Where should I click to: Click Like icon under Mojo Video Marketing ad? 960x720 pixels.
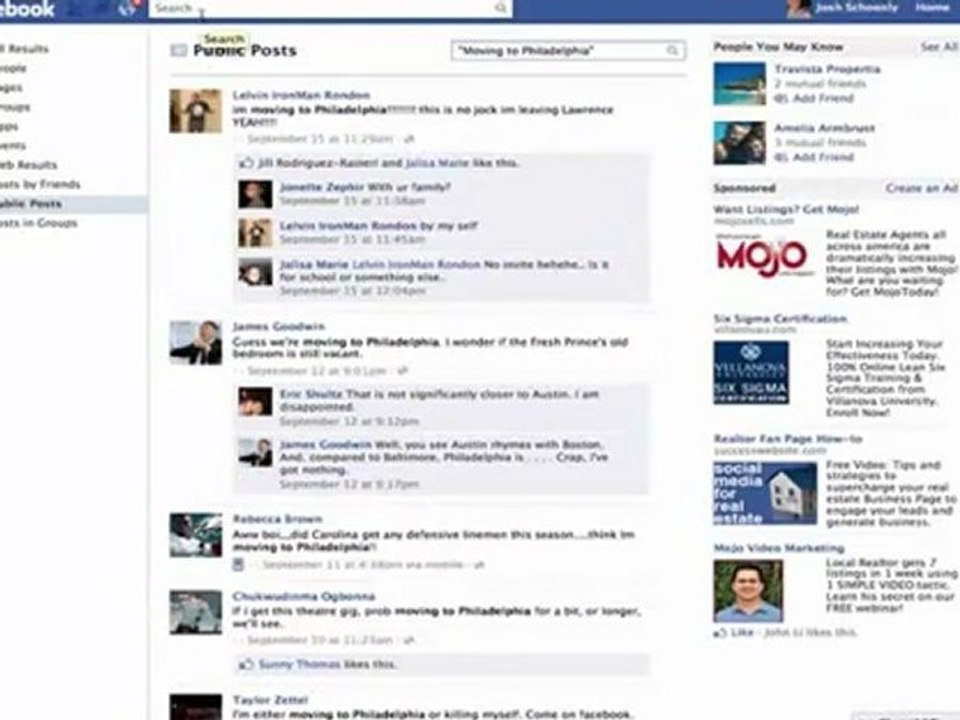[x=720, y=632]
